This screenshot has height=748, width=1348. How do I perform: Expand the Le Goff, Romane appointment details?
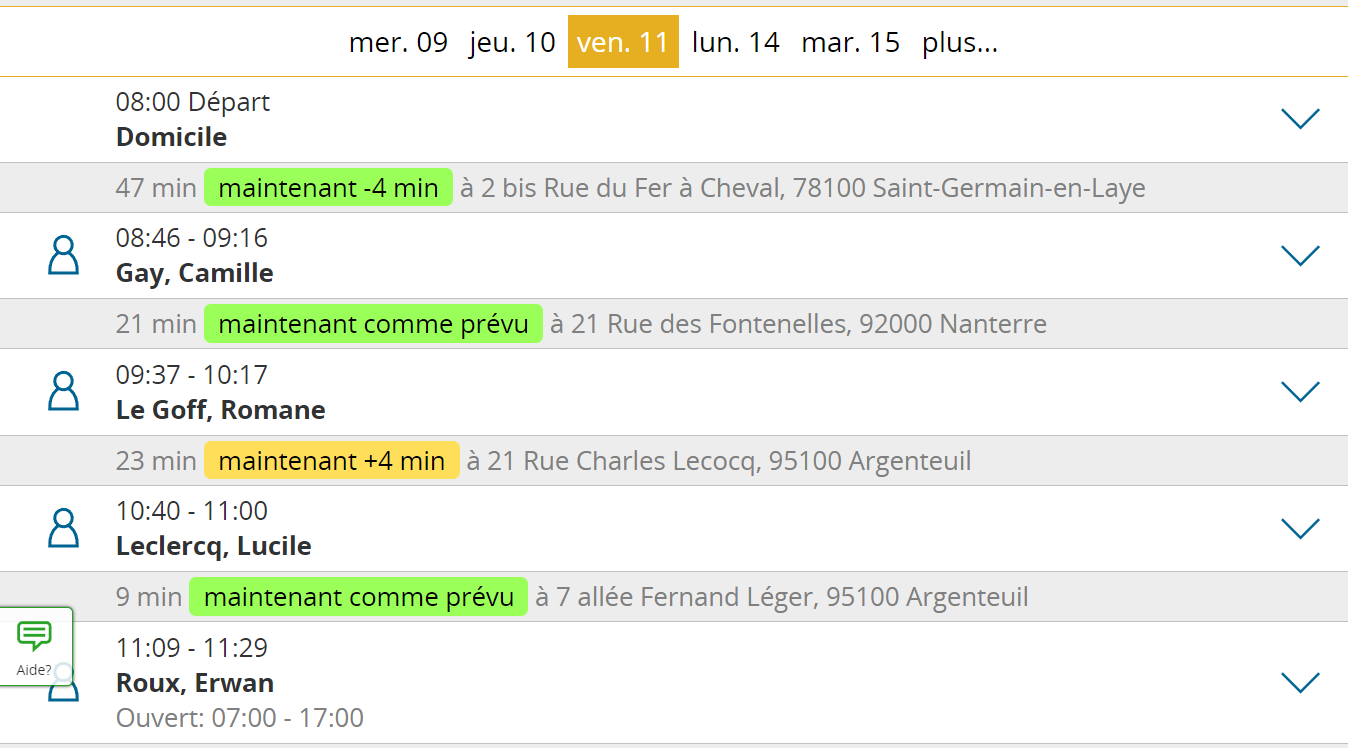1300,391
